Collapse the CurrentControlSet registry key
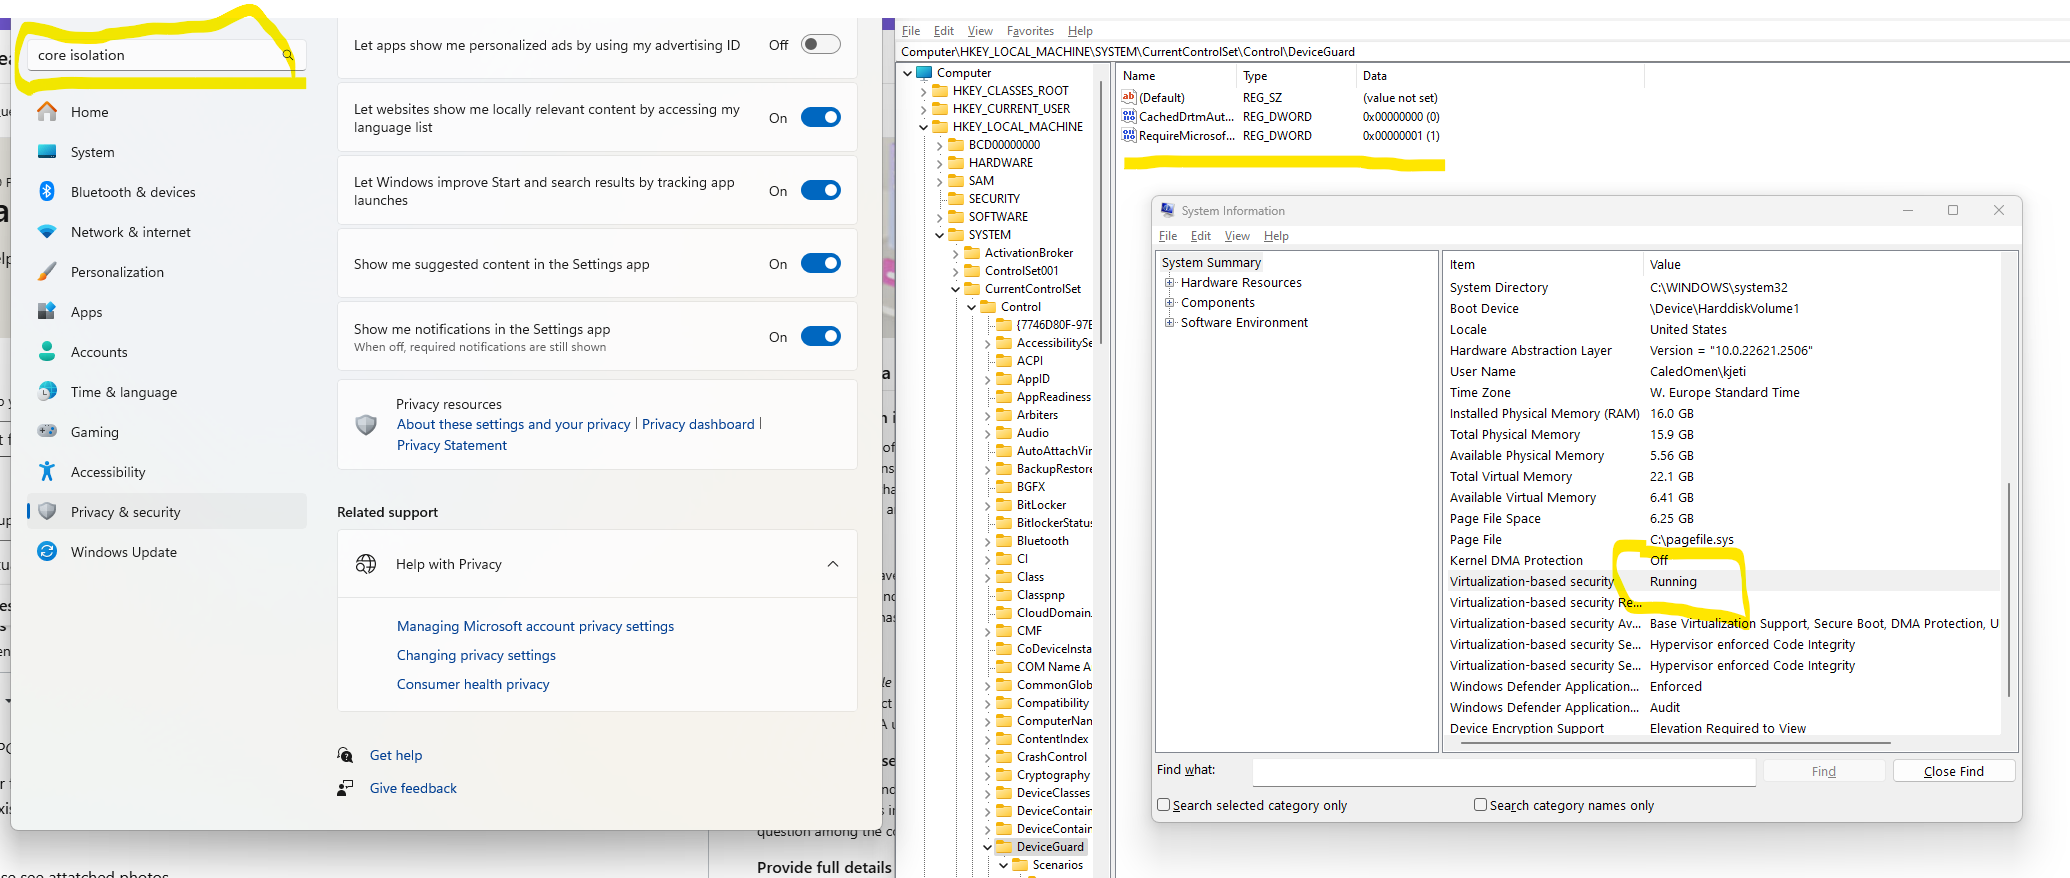 pos(955,289)
